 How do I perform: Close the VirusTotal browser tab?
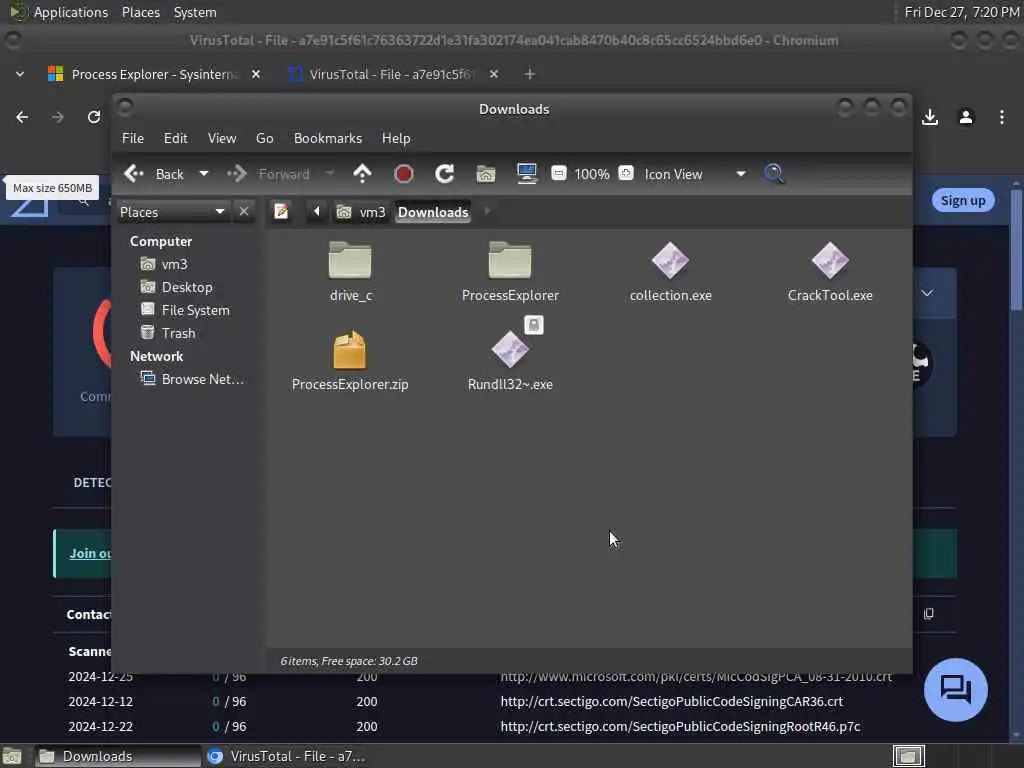tap(494, 74)
